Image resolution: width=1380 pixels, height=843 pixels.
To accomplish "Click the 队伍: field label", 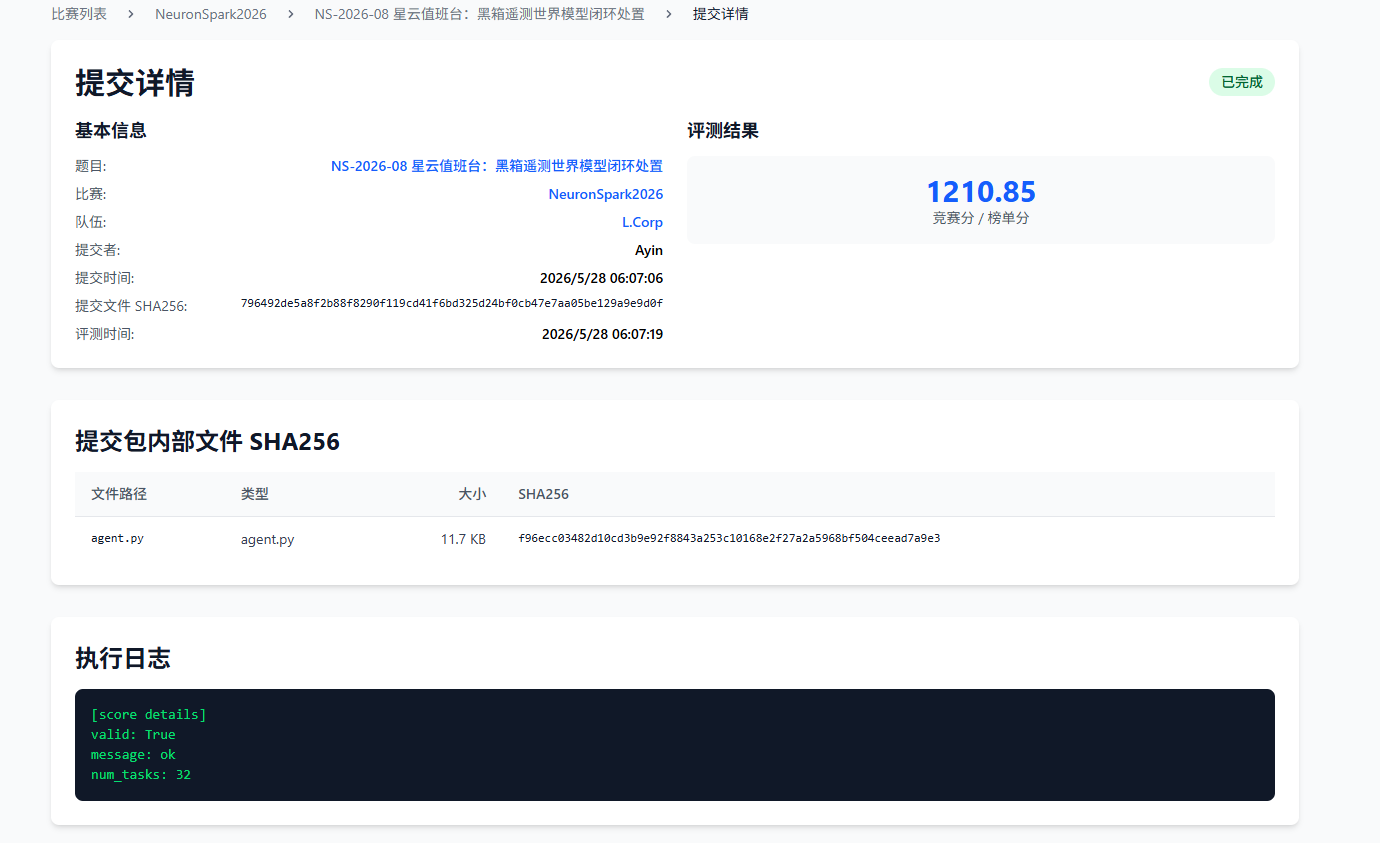I will tap(91, 222).
